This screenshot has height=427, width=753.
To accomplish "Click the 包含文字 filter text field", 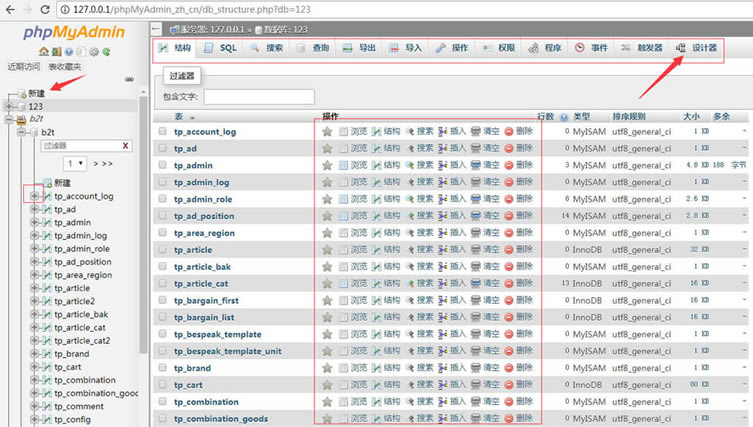I will tap(259, 97).
